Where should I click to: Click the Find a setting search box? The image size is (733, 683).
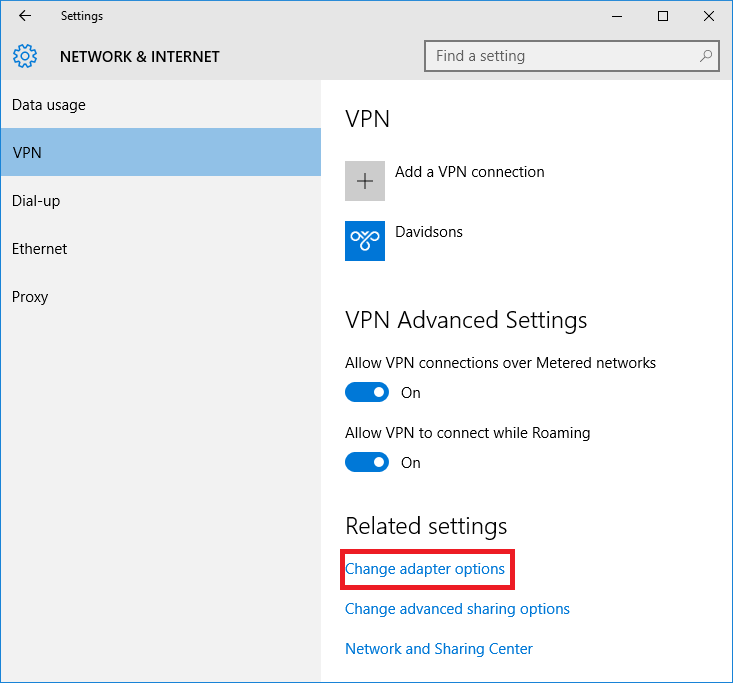pyautogui.click(x=571, y=56)
